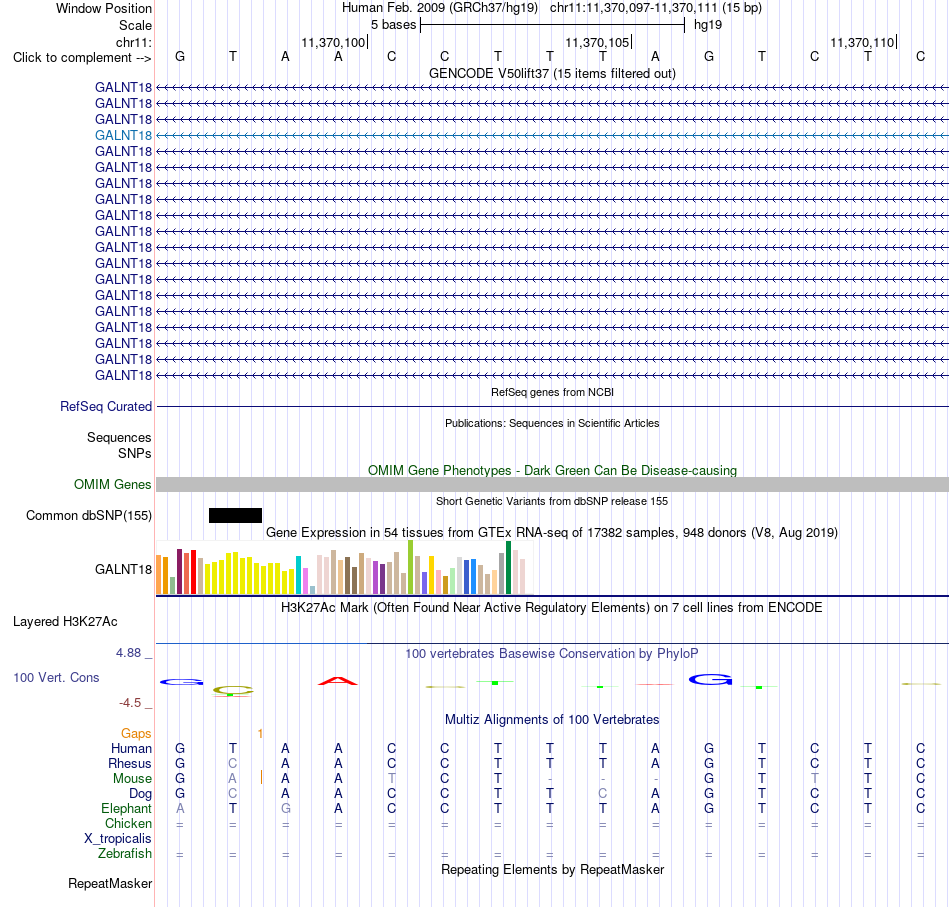Open the GENCODE V50lift37 track title
Screen dimensions: 950x907
click(x=552, y=73)
